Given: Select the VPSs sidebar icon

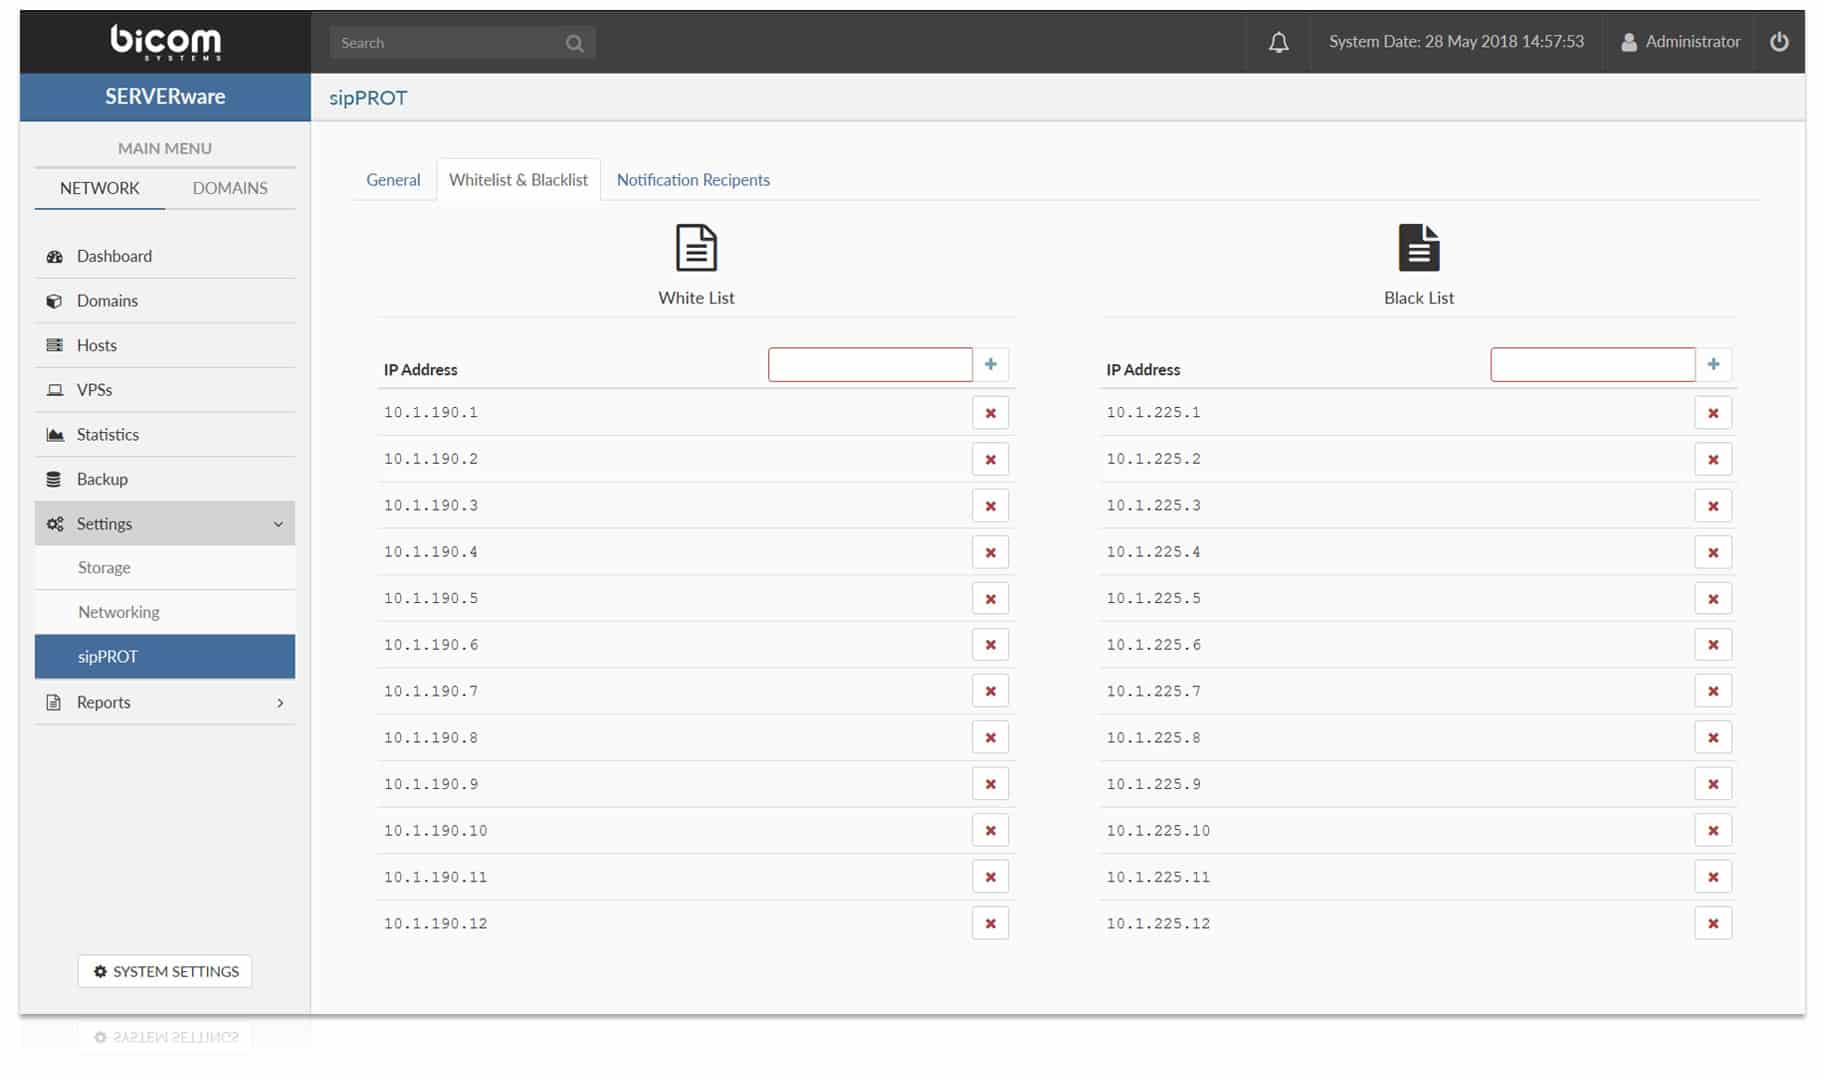Looking at the screenshot, I should click(55, 390).
